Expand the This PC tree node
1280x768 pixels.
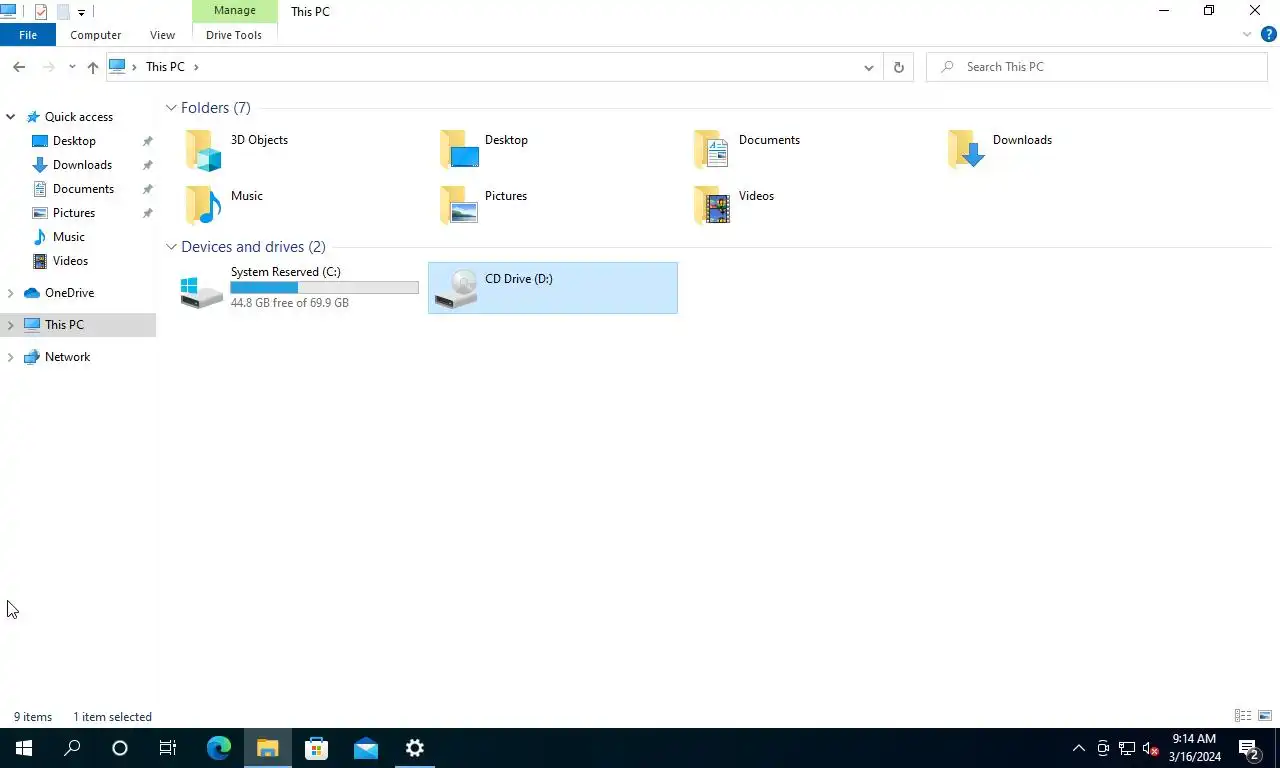tap(11, 325)
